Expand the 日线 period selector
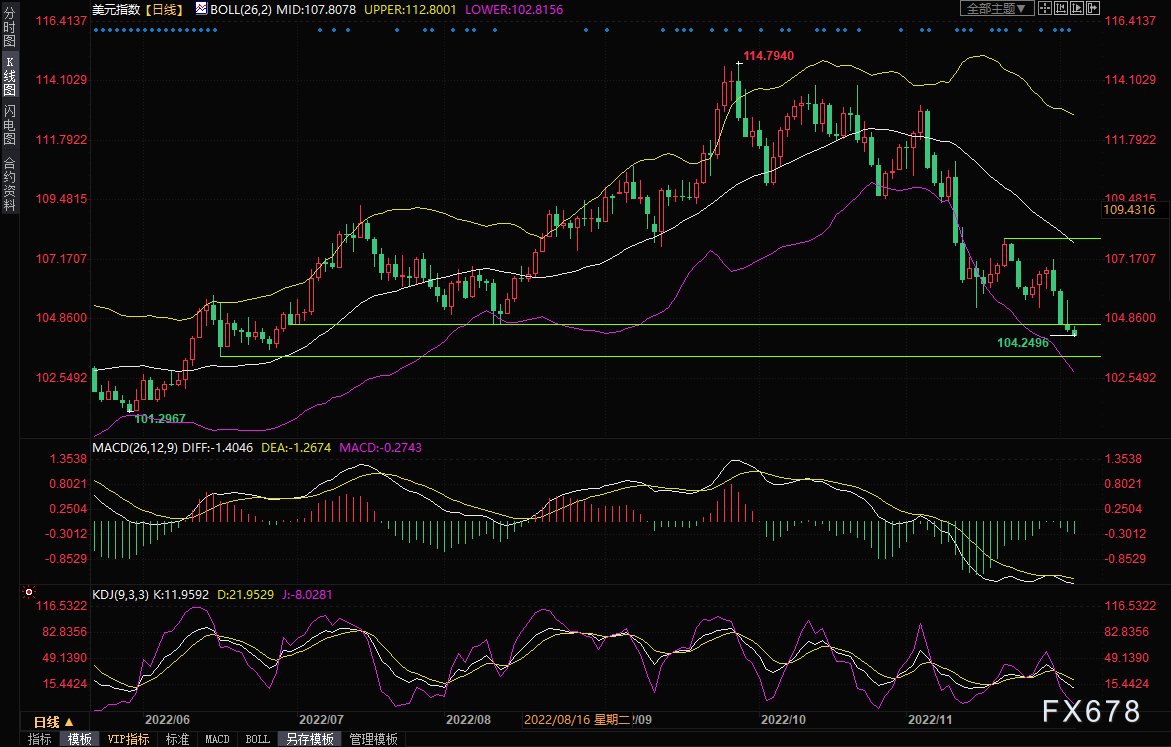This screenshot has width=1171, height=747. click(54, 722)
